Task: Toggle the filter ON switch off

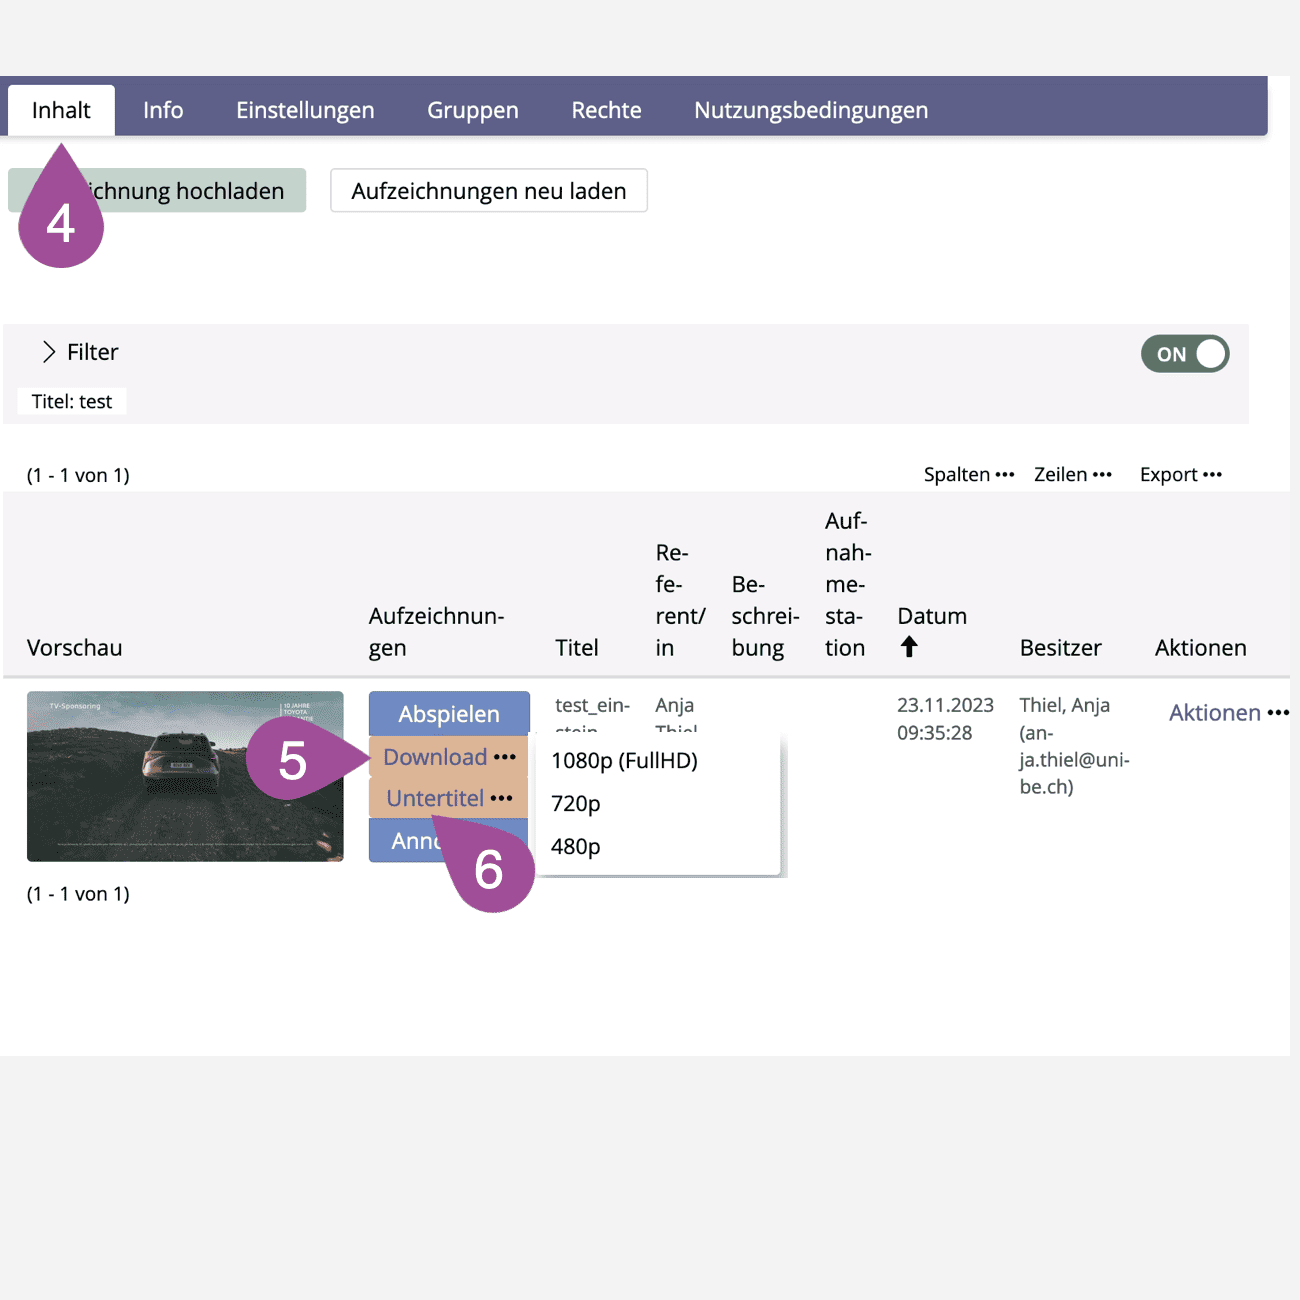Action: point(1184,354)
